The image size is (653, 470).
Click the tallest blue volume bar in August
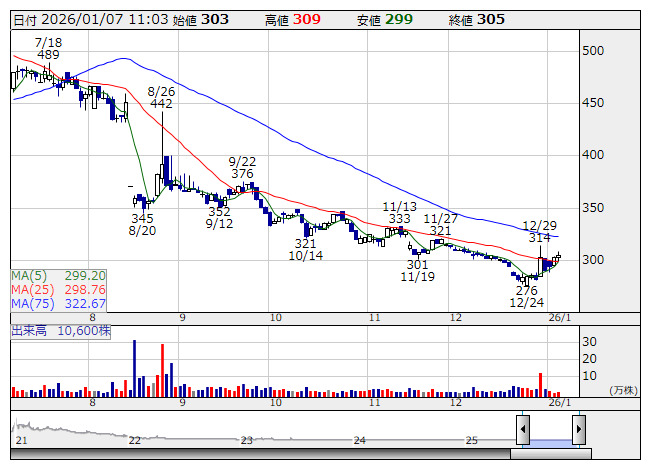tap(135, 368)
